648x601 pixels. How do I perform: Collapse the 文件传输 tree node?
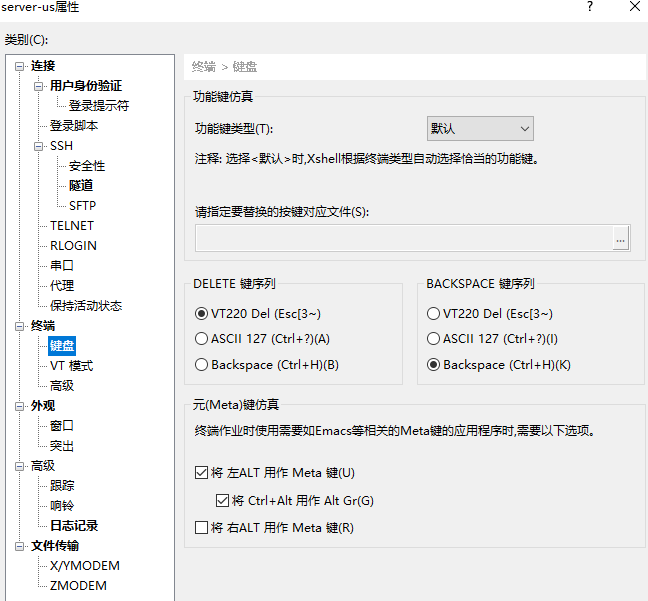click(x=20, y=546)
